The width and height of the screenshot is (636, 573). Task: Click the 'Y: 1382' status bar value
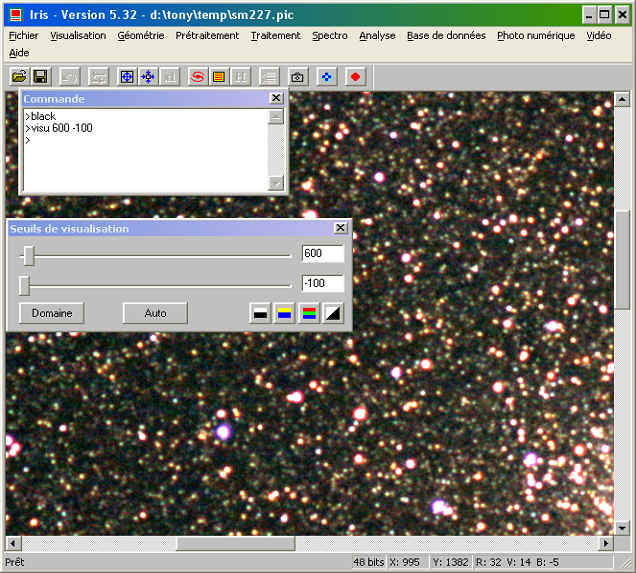click(450, 562)
